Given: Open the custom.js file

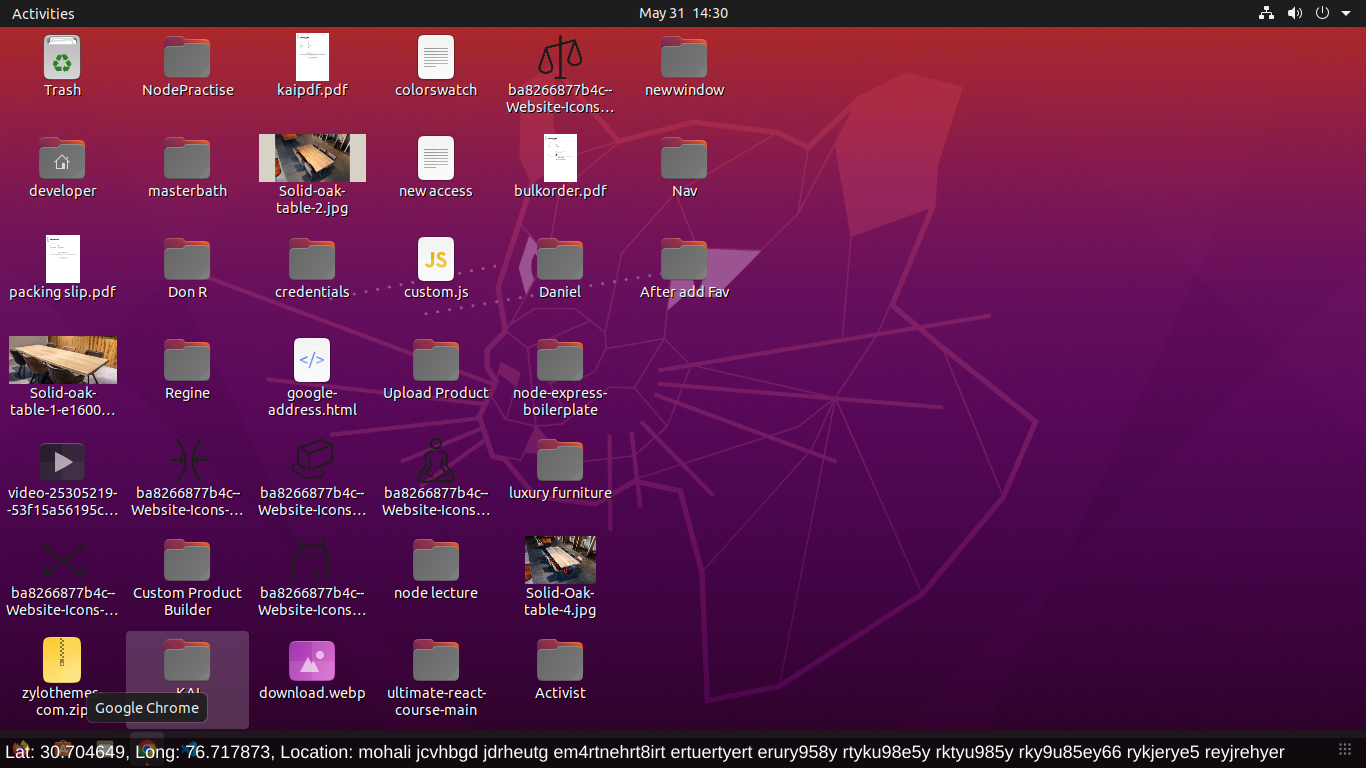Looking at the screenshot, I should [x=436, y=260].
